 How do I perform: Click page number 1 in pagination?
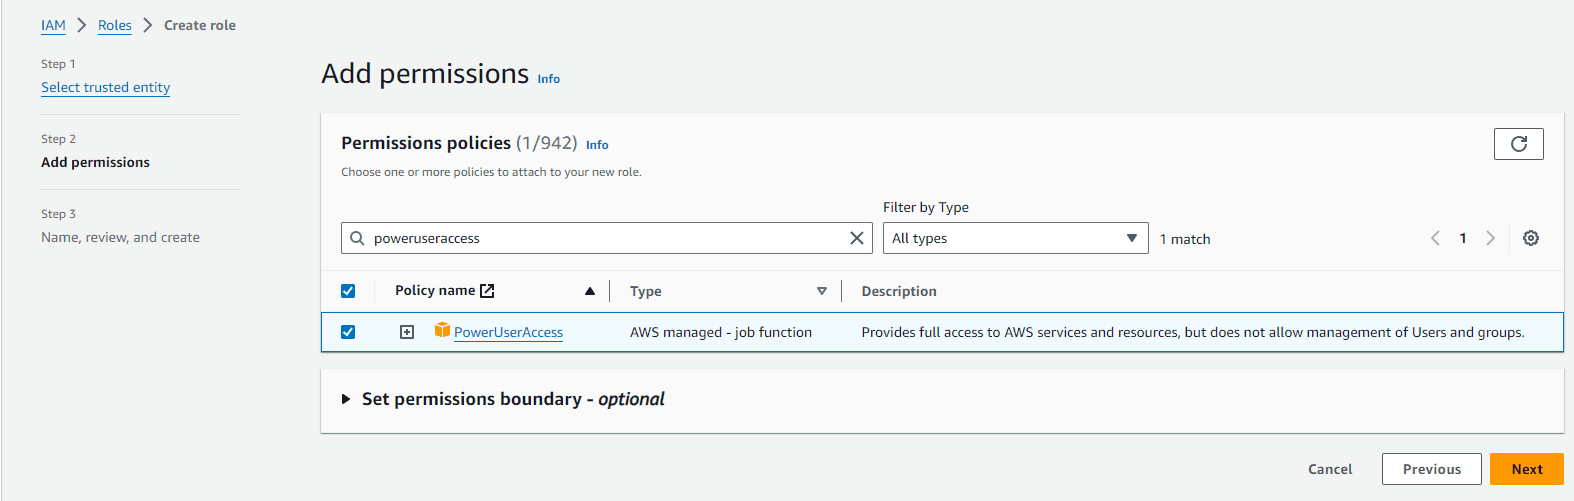pyautogui.click(x=1463, y=238)
